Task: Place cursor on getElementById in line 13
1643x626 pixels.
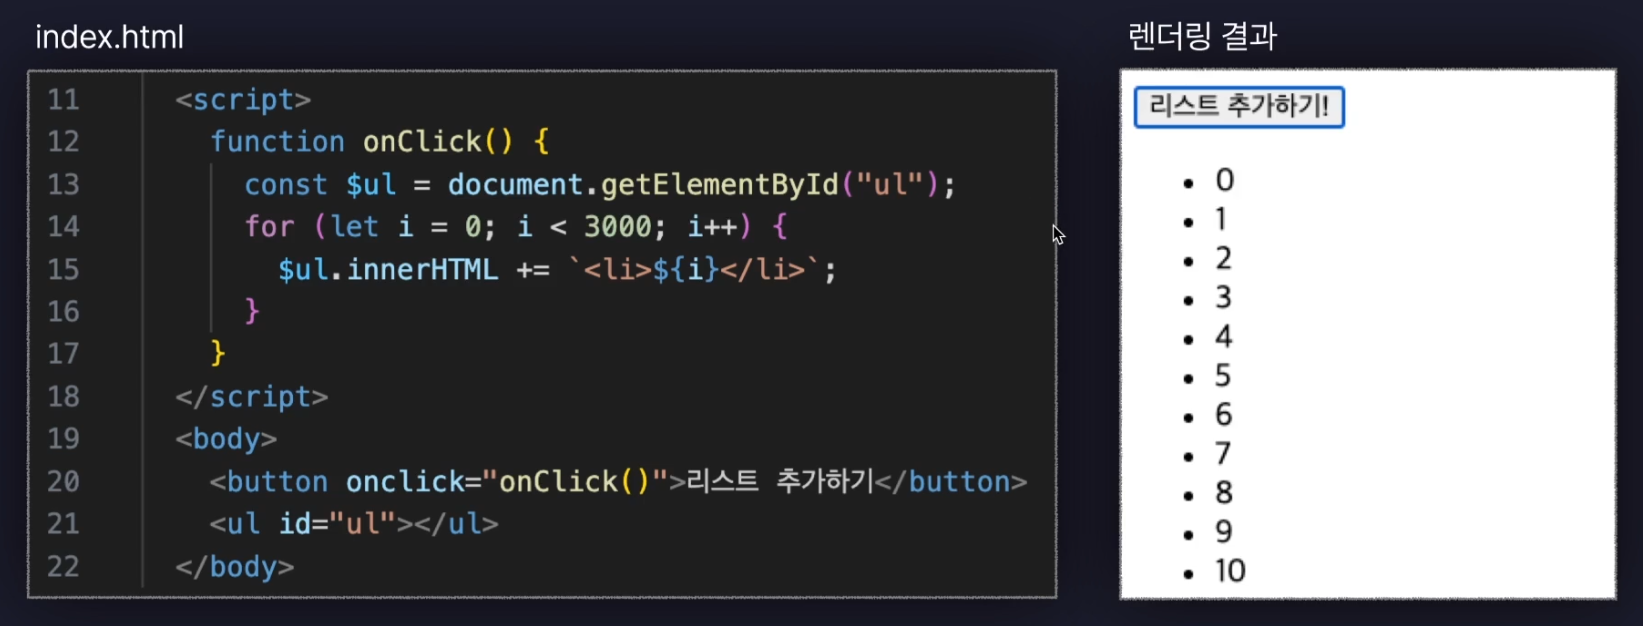Action: pyautogui.click(x=719, y=185)
